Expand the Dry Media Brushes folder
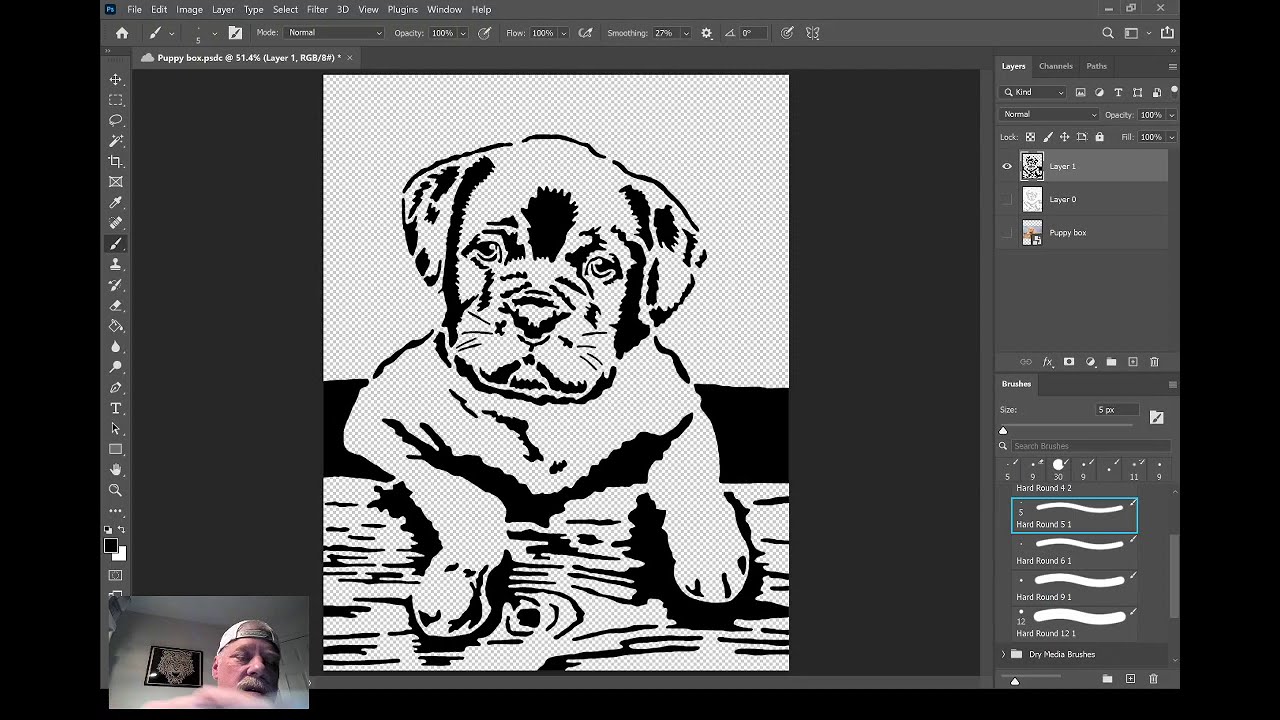 (1003, 654)
